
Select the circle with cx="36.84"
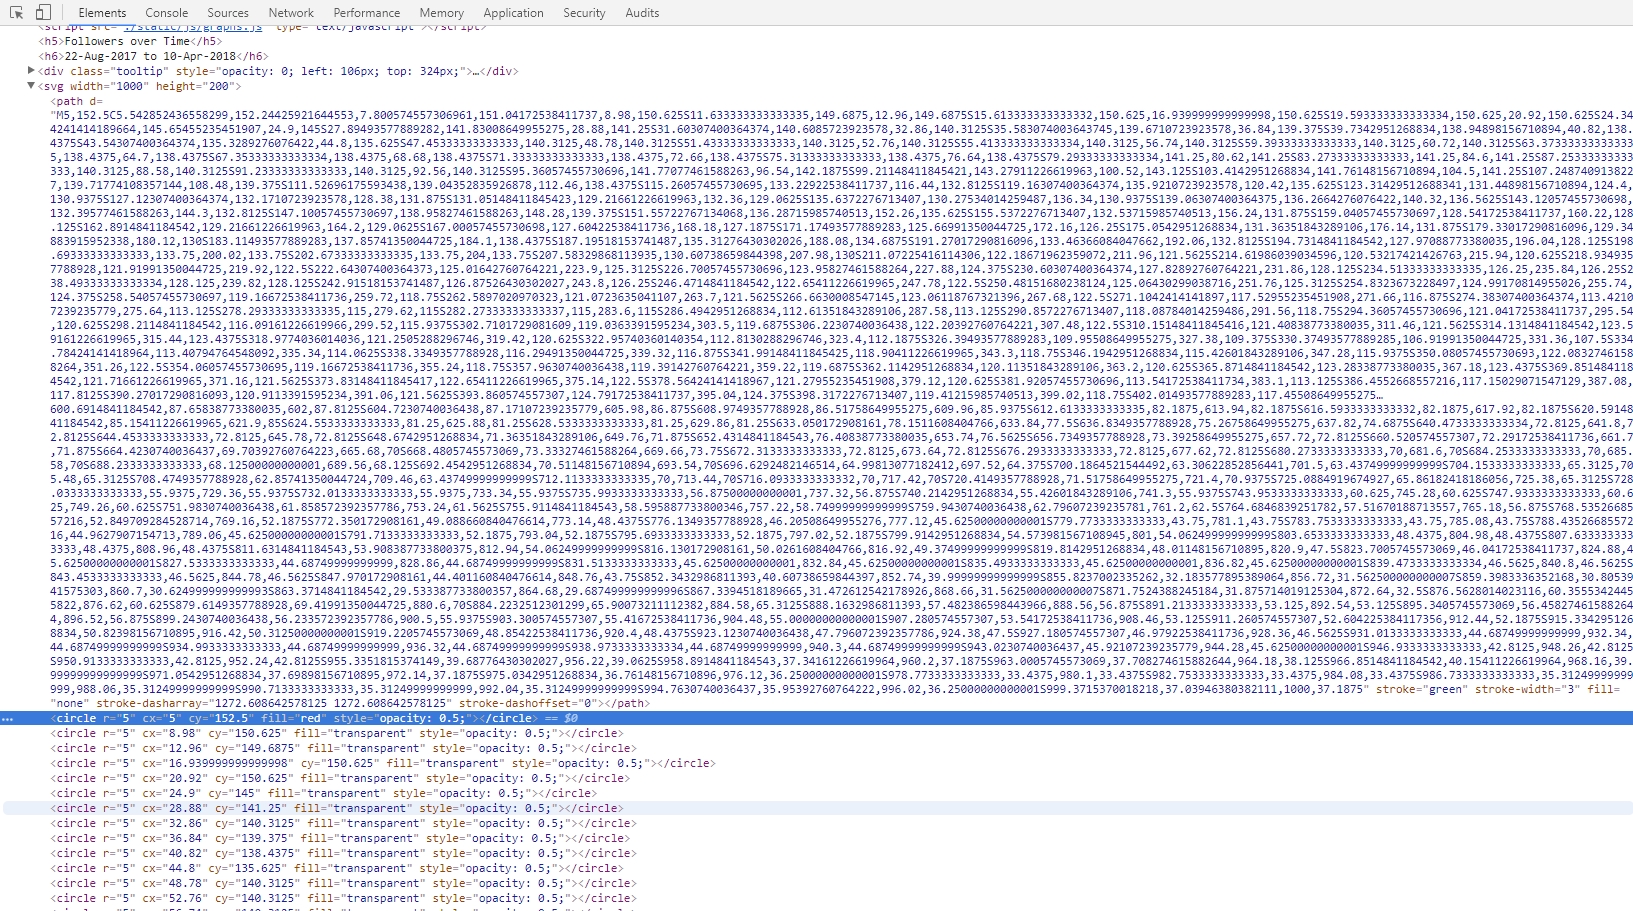tap(340, 838)
